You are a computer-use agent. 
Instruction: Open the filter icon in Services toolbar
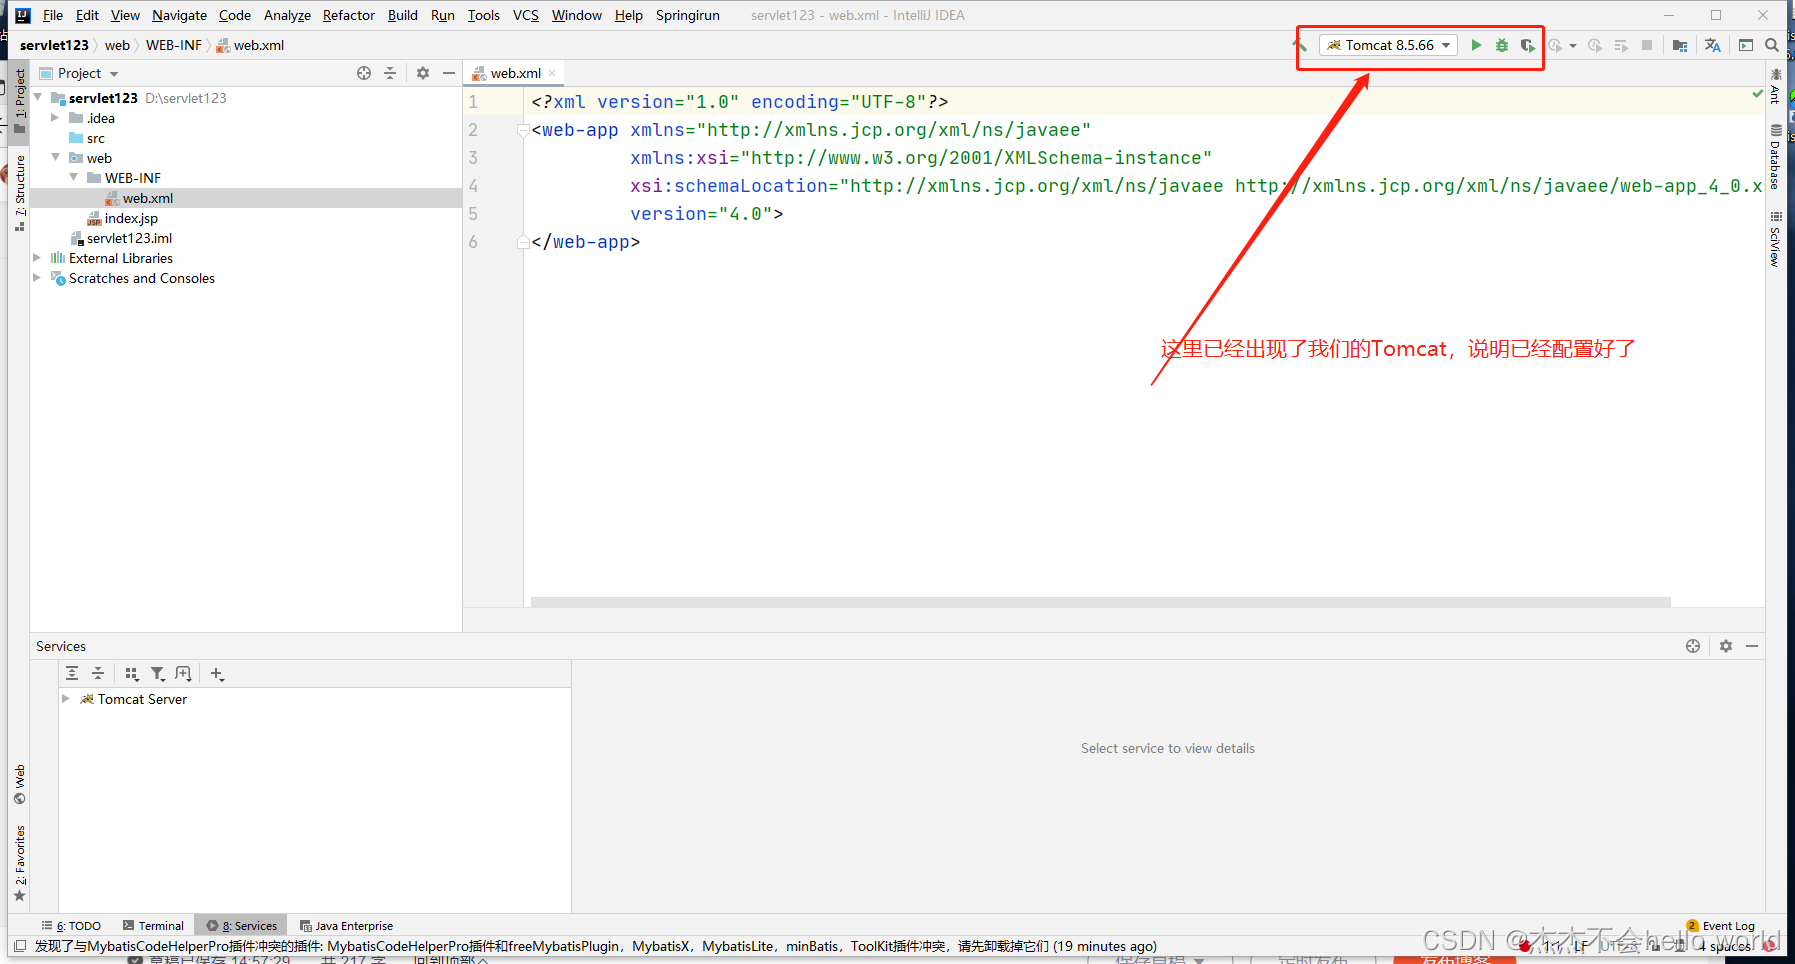coord(158,673)
